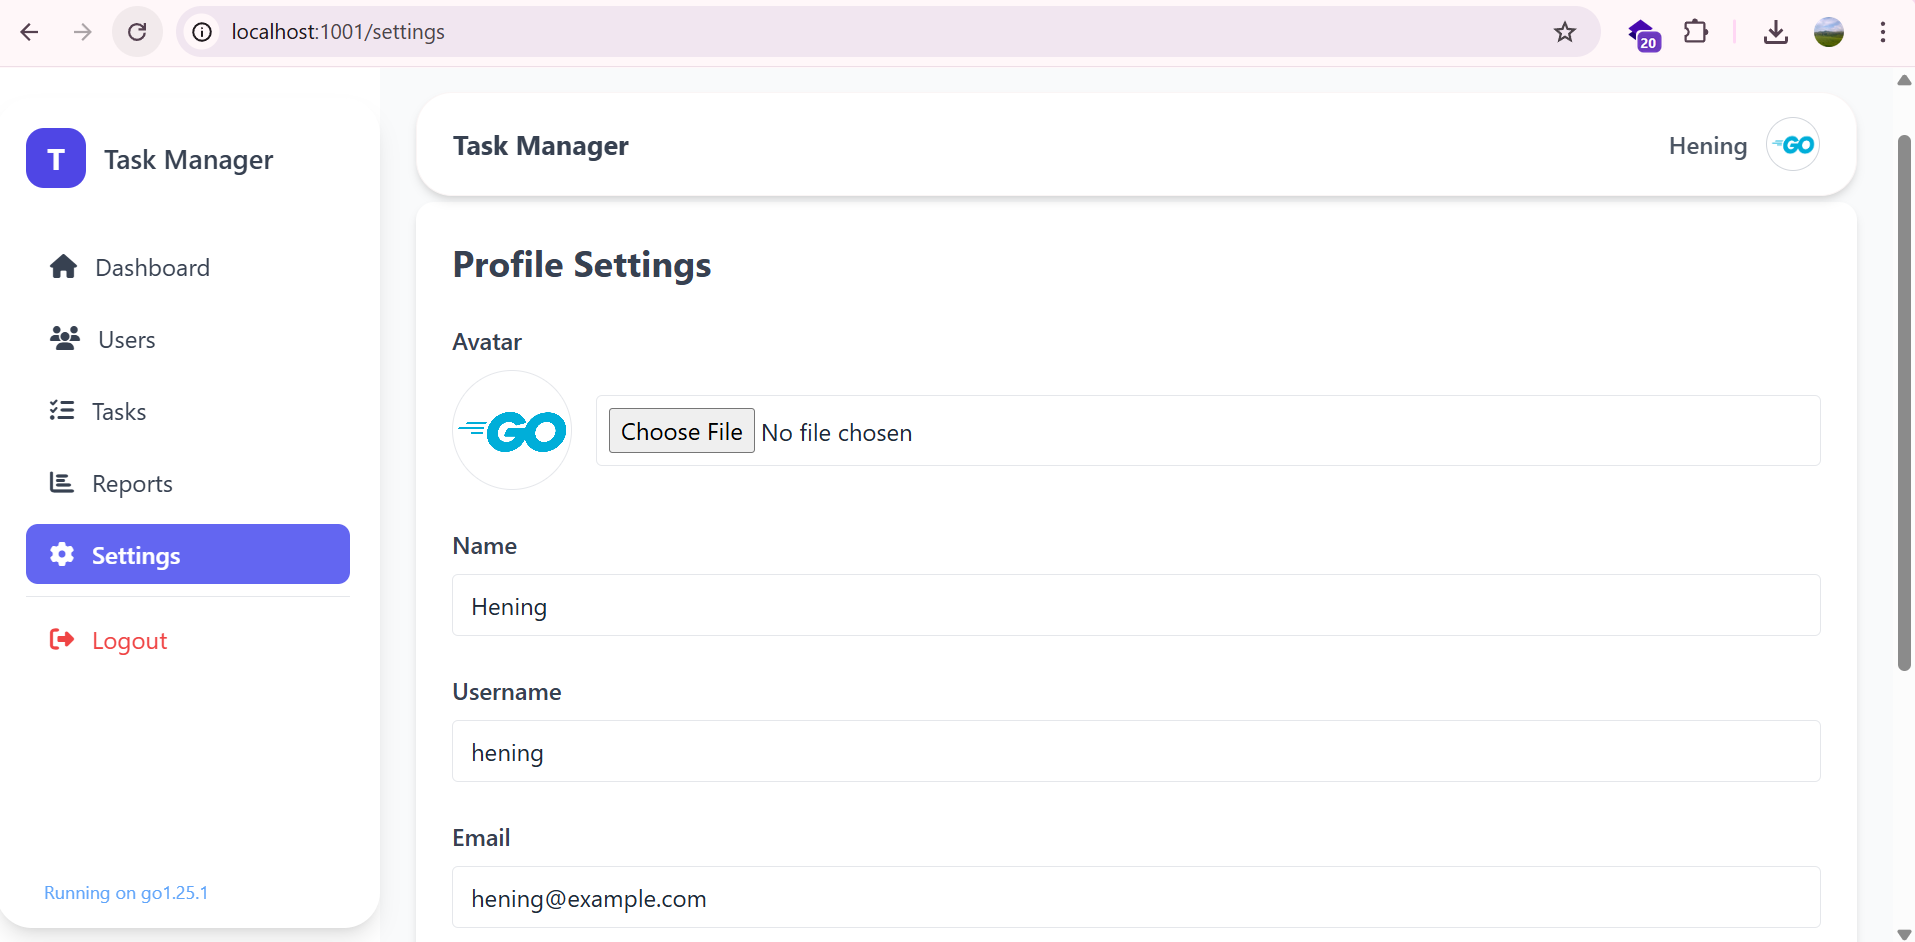Click the Name input field
Image resolution: width=1915 pixels, height=942 pixels.
[x=1135, y=606]
